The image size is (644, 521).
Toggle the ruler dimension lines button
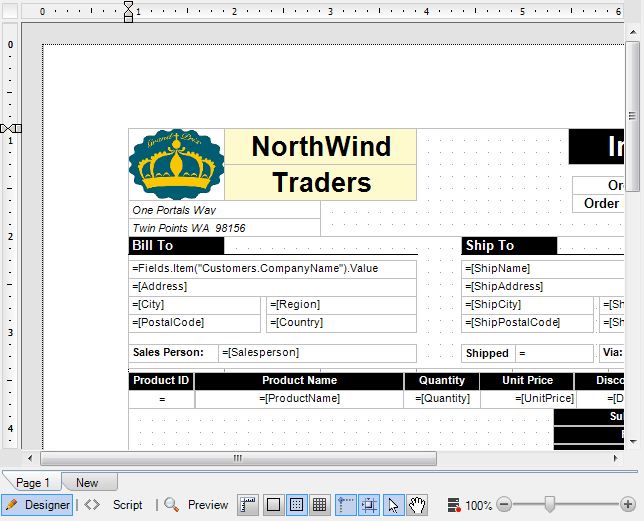[x=248, y=505]
